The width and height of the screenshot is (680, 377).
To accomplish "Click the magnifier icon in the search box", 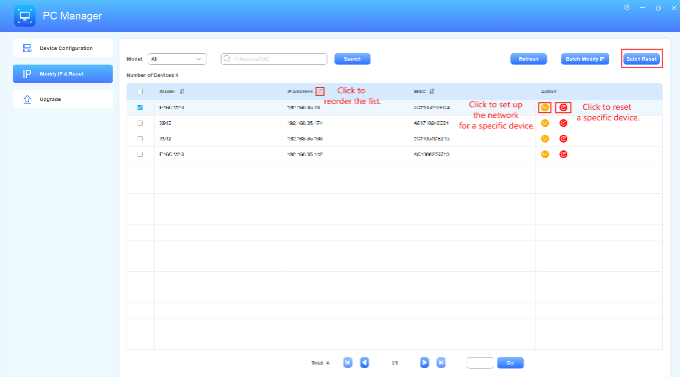I will point(226,59).
